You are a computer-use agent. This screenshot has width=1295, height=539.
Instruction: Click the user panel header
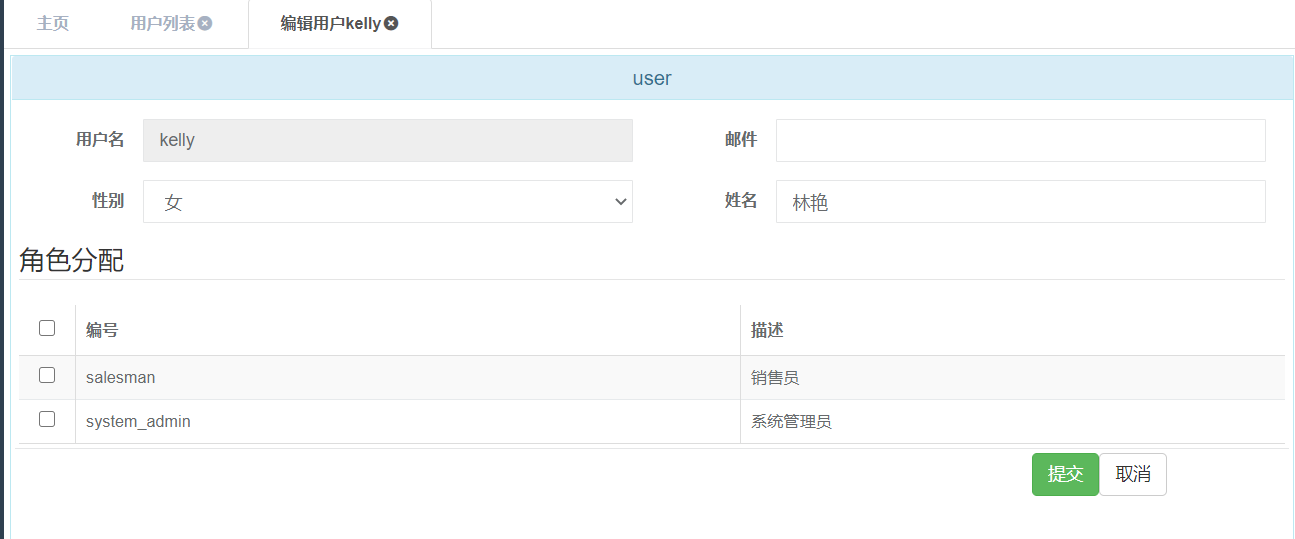click(x=652, y=78)
